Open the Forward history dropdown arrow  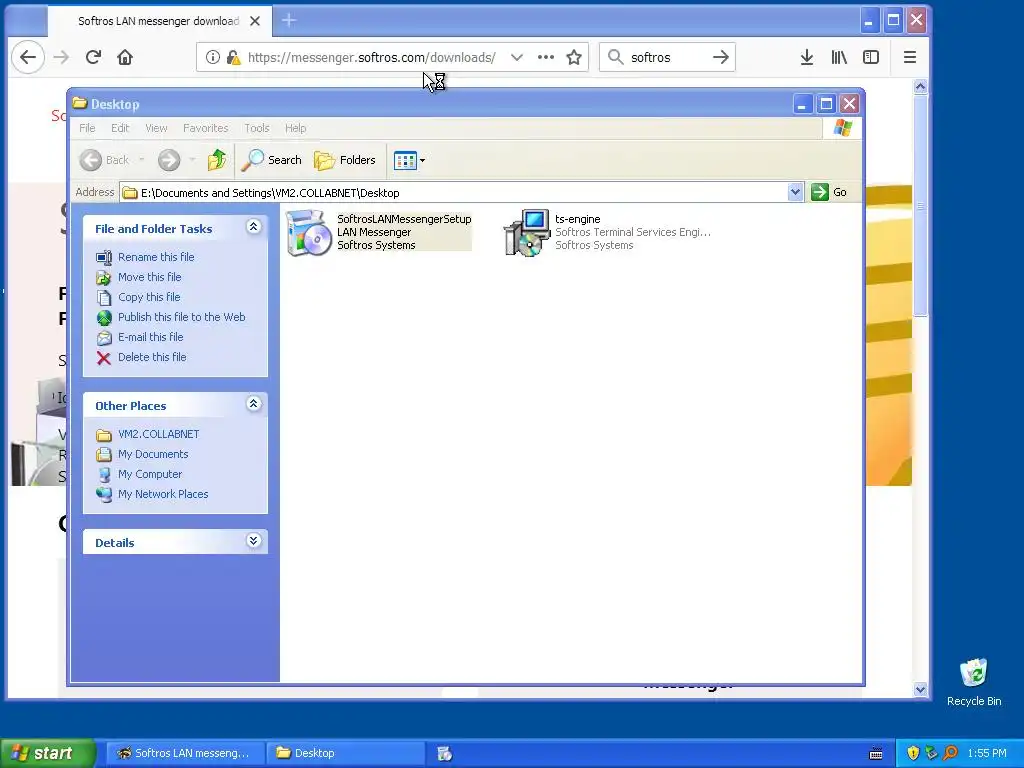[192, 160]
